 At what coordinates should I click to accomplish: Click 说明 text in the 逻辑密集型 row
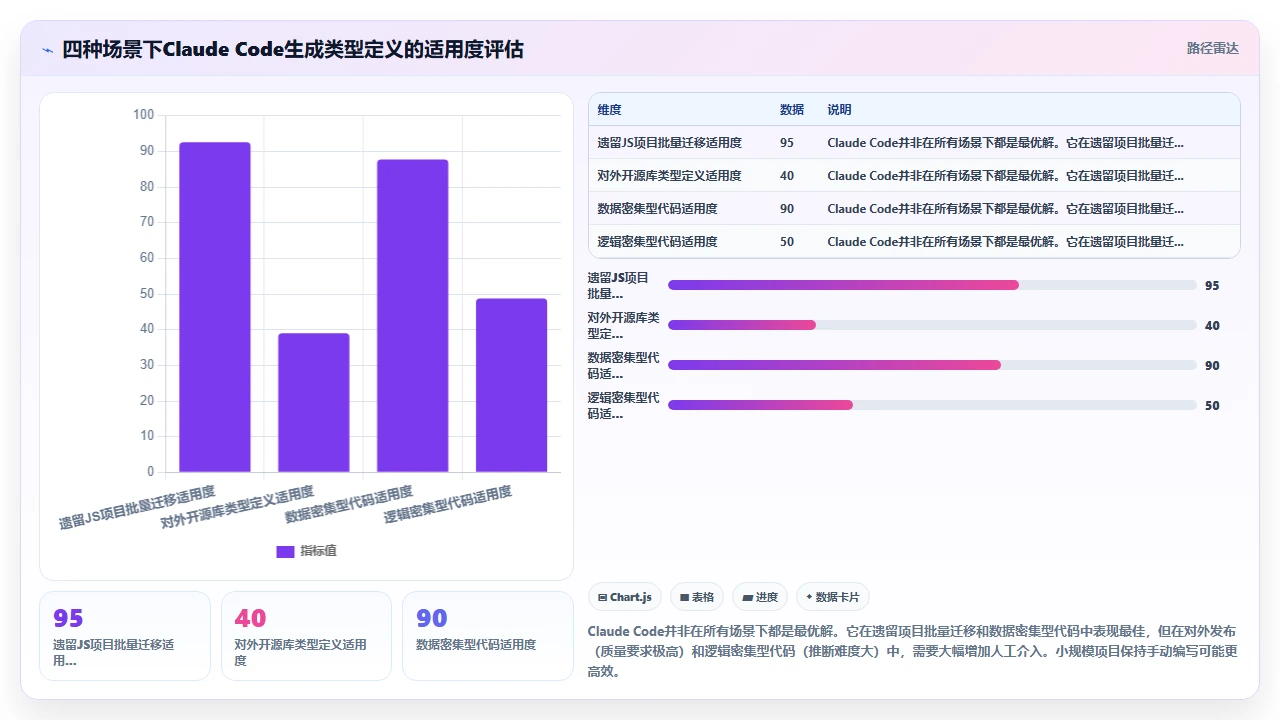(x=1005, y=242)
